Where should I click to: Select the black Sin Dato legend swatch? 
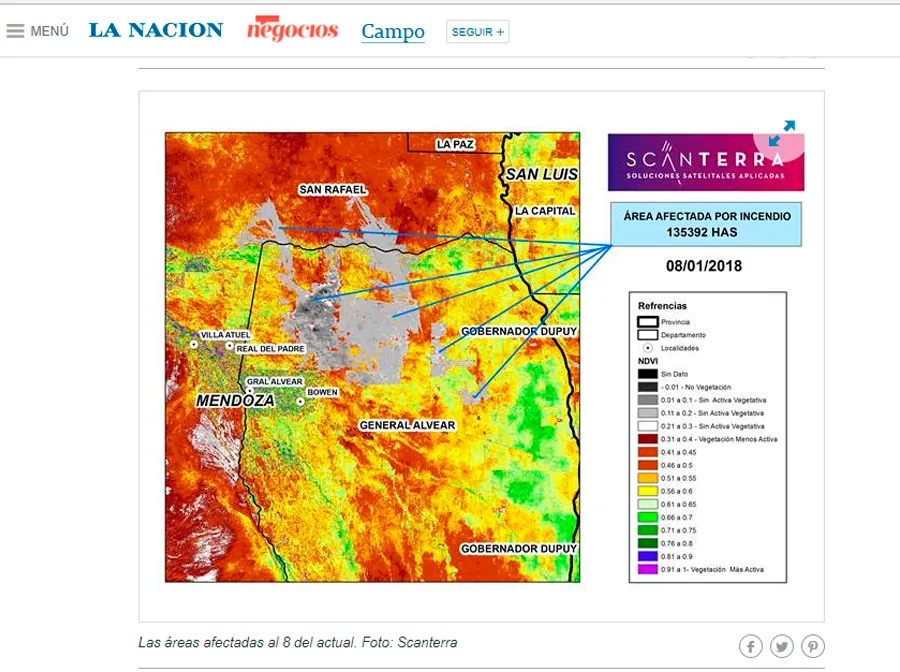[x=648, y=373]
